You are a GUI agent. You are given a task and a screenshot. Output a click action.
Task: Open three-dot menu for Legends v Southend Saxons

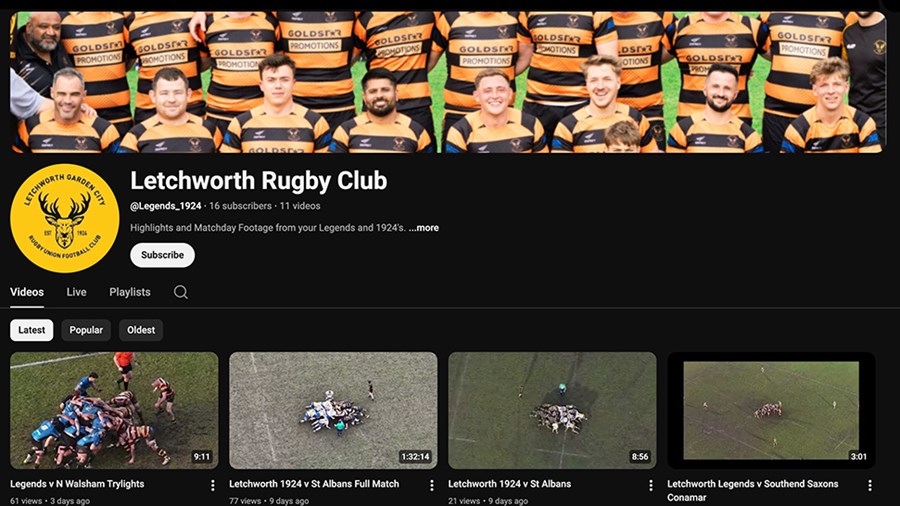coord(869,485)
